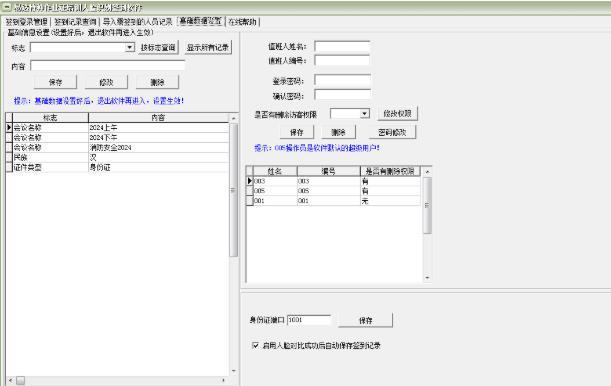Click the 按标志查询 button

158,48
